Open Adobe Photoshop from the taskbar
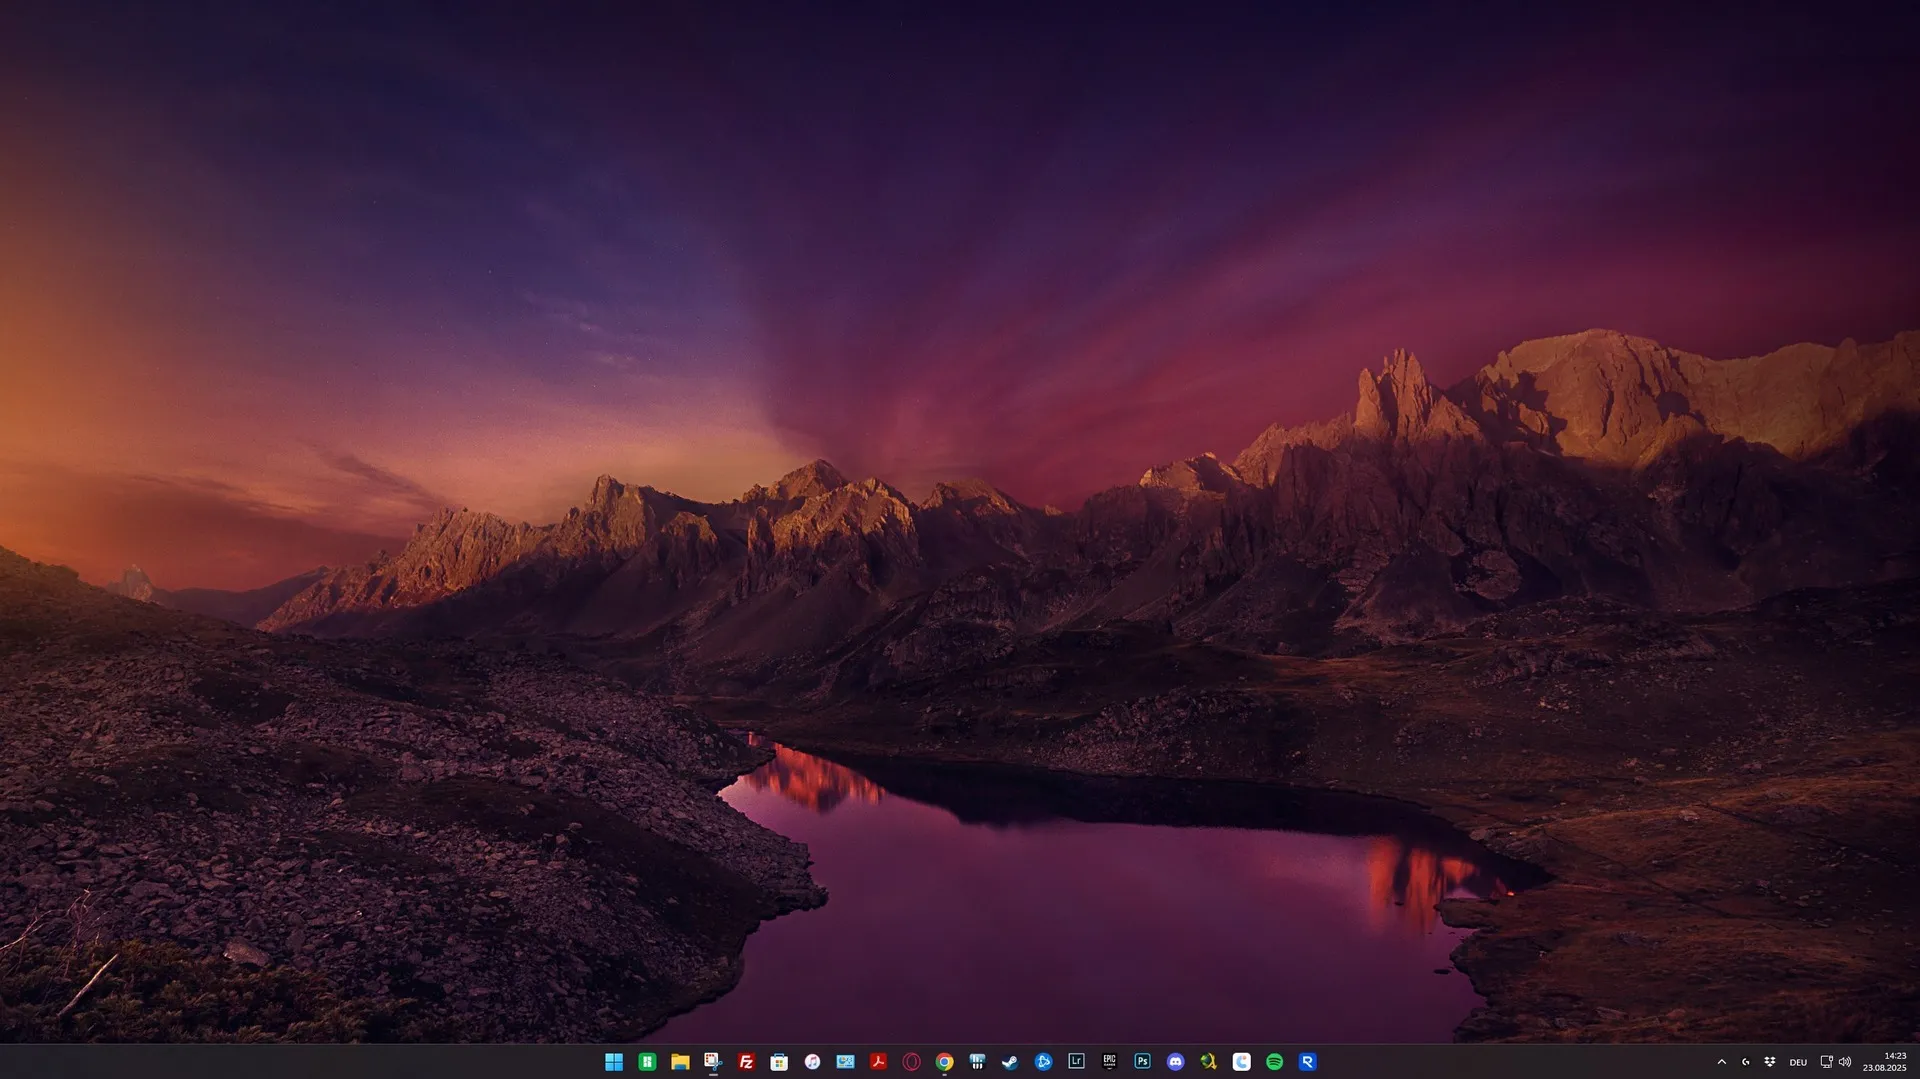1920x1079 pixels. coord(1142,1062)
